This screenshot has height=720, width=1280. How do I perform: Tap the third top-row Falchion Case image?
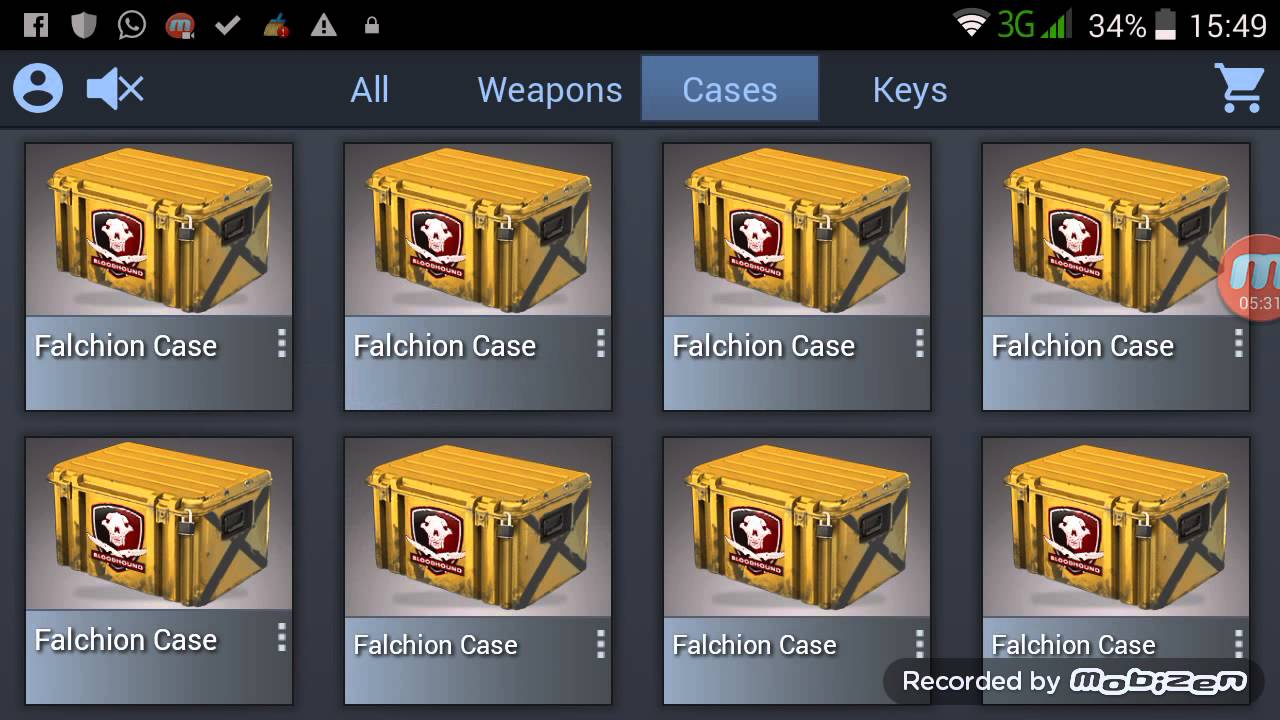797,230
